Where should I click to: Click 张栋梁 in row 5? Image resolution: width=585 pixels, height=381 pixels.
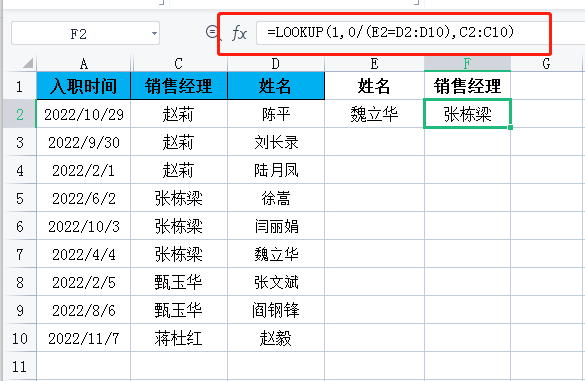click(179, 198)
